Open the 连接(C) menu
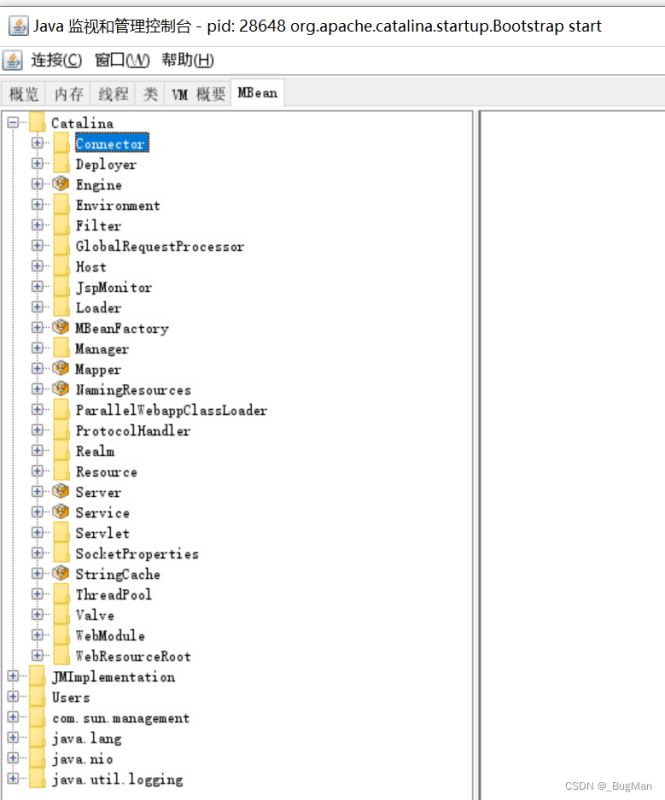 [x=56, y=60]
